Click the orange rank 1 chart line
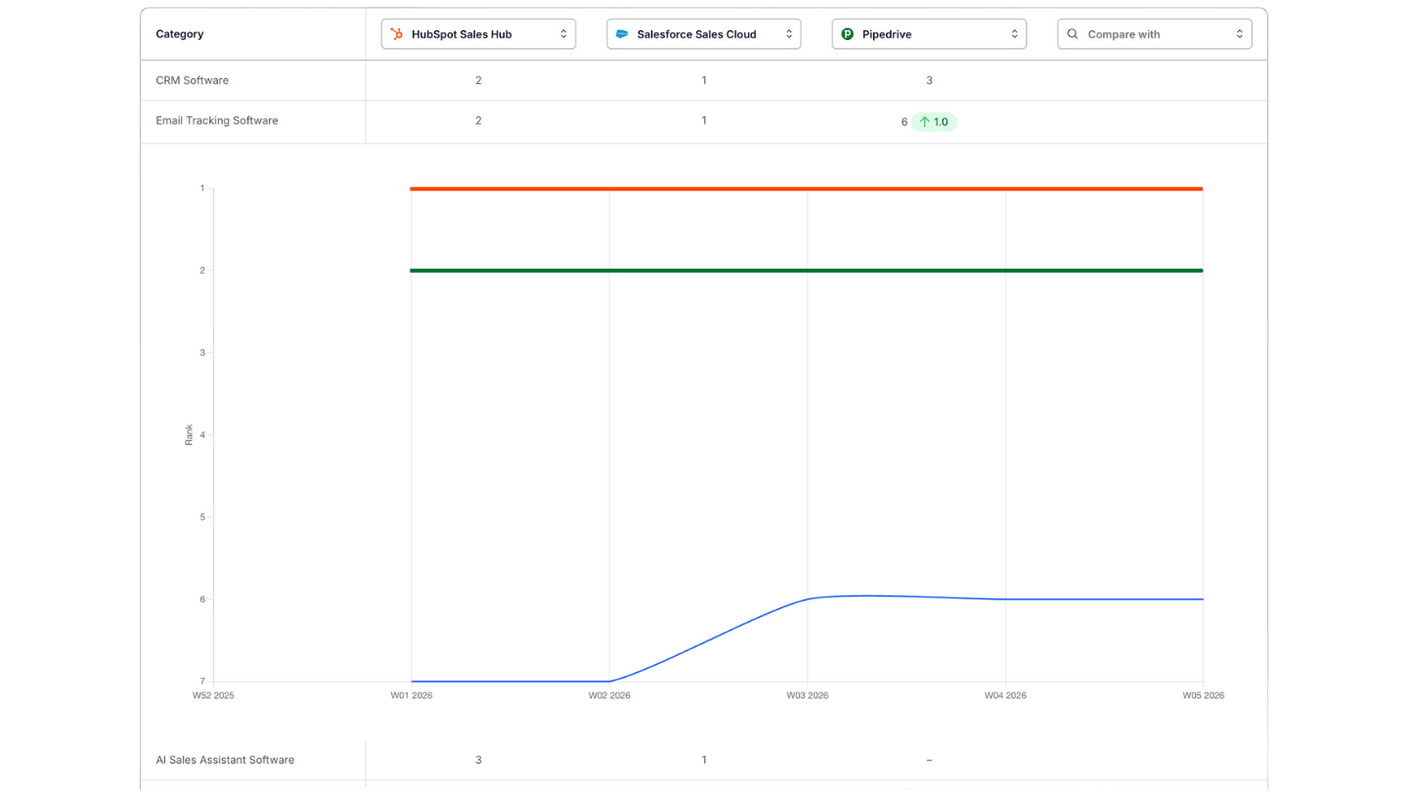The height and width of the screenshot is (792, 1408). click(806, 188)
